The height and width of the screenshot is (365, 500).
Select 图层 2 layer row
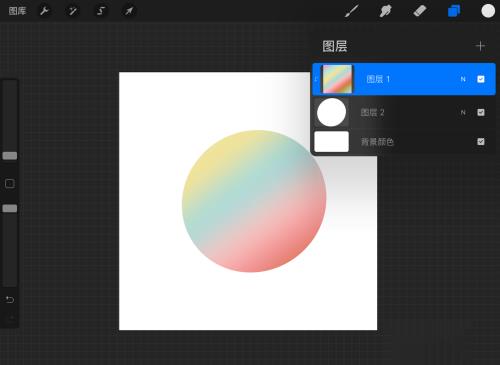point(404,112)
